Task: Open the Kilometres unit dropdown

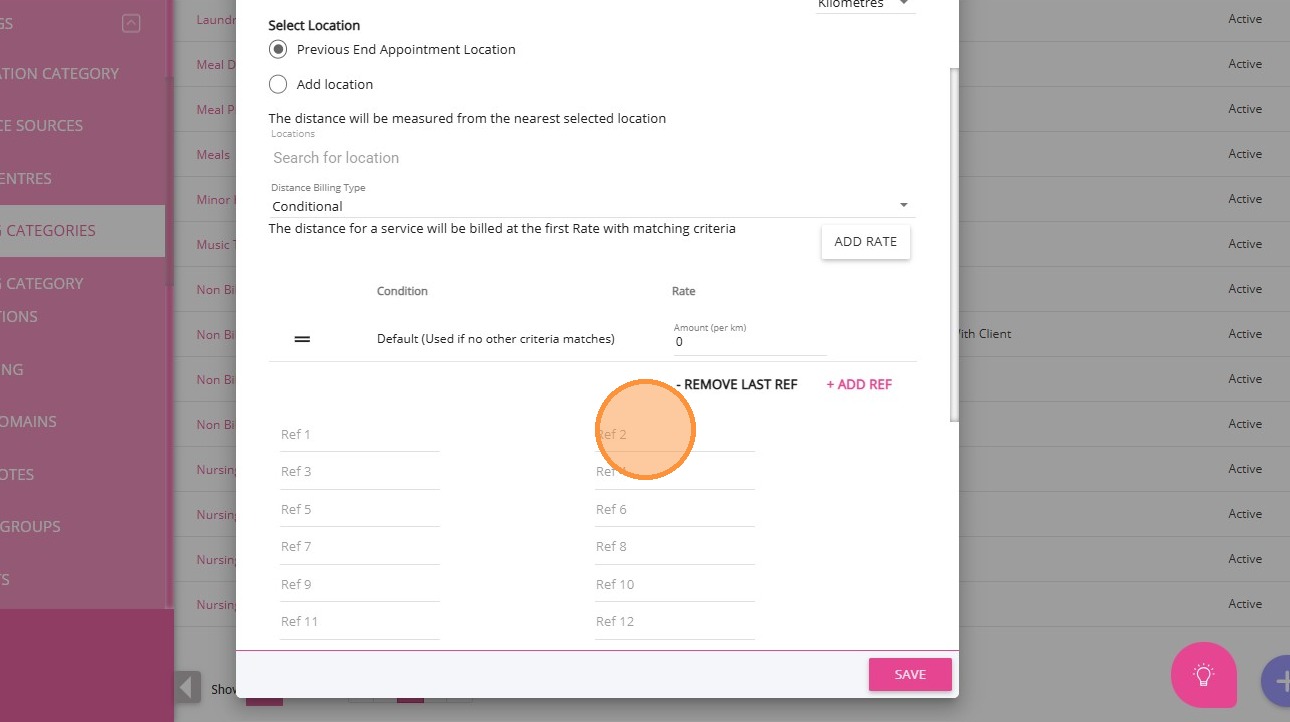Action: point(864,5)
